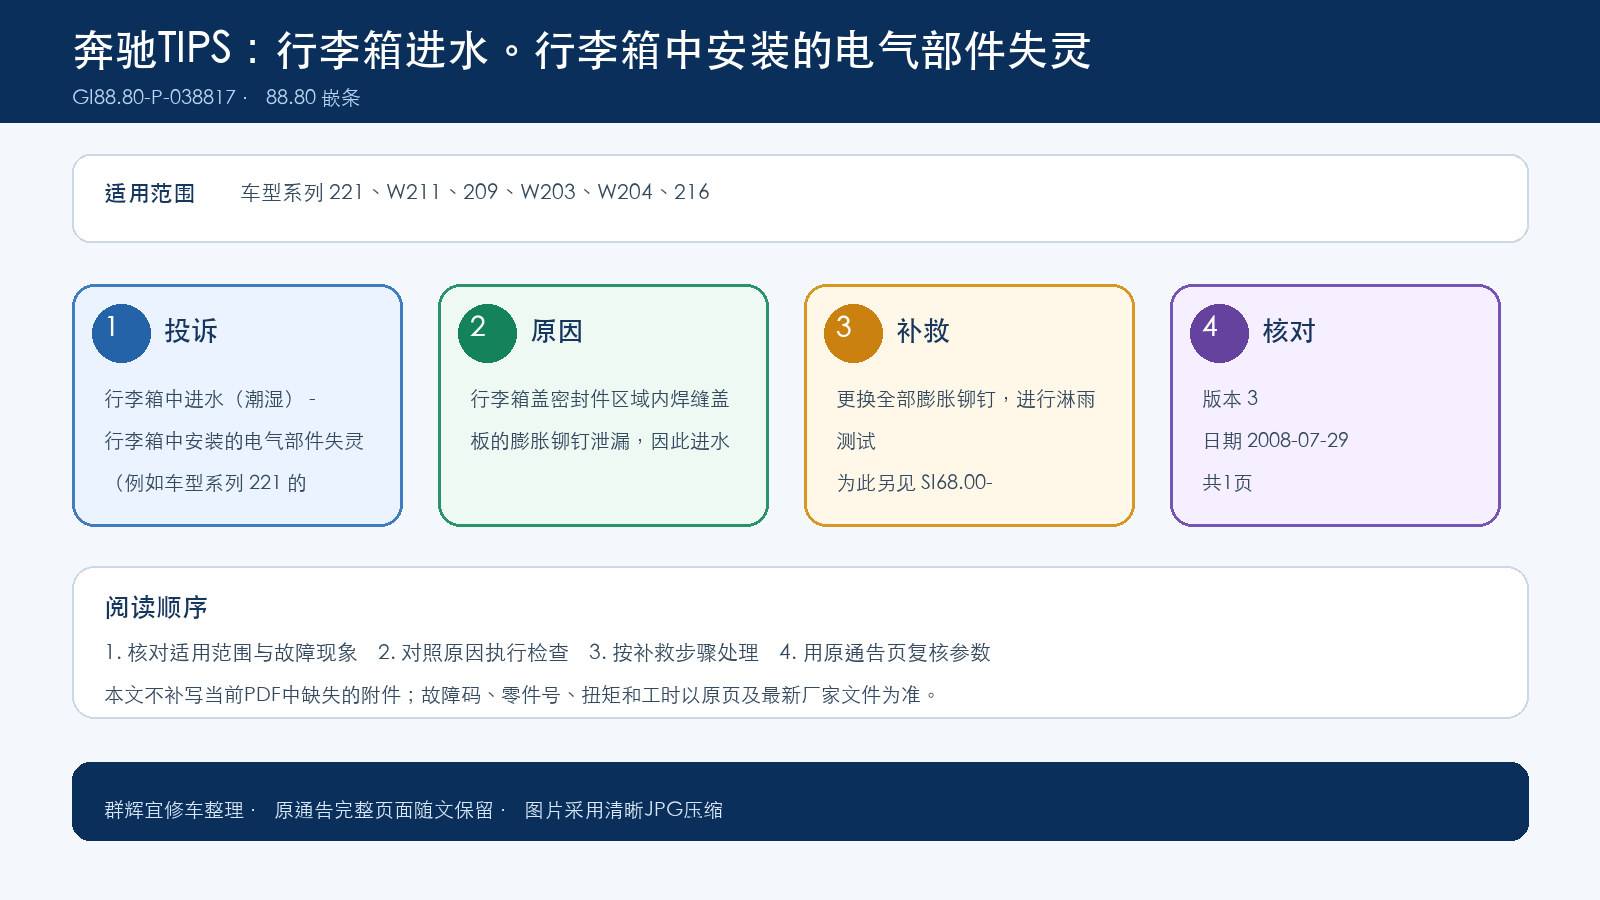Click the line （例如车型系列 221 的
Screen dimensions: 1600x900
point(205,483)
